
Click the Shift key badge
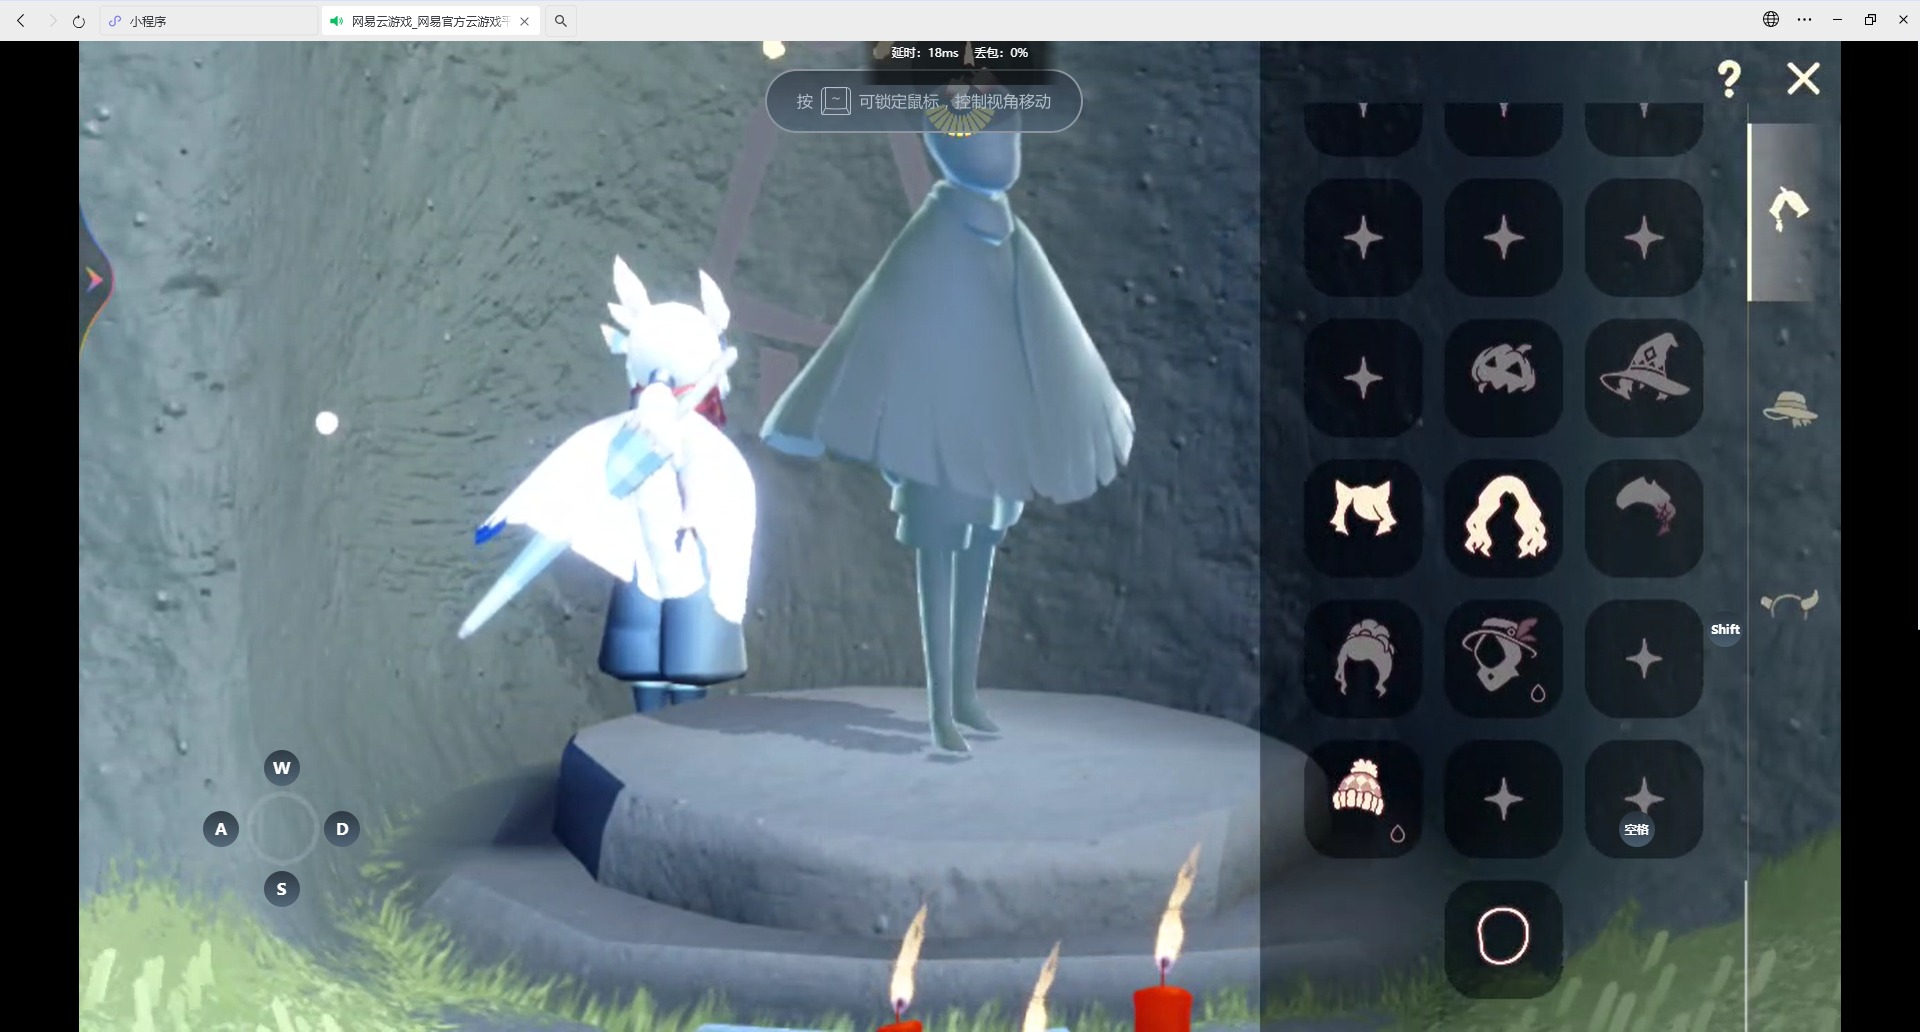[1725, 629]
